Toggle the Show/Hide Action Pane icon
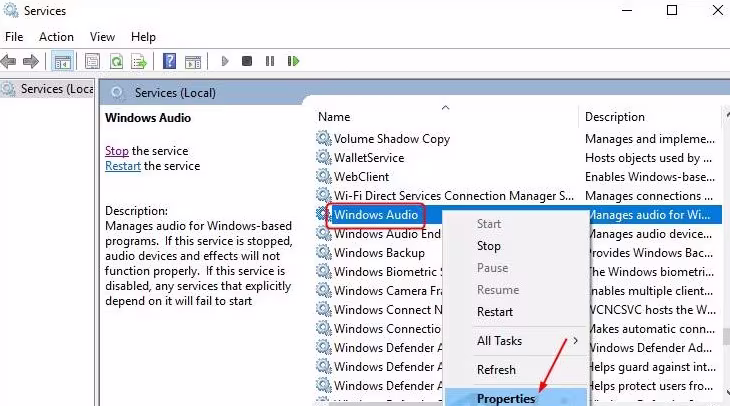Viewport: 730px width, 406px height. coord(193,61)
